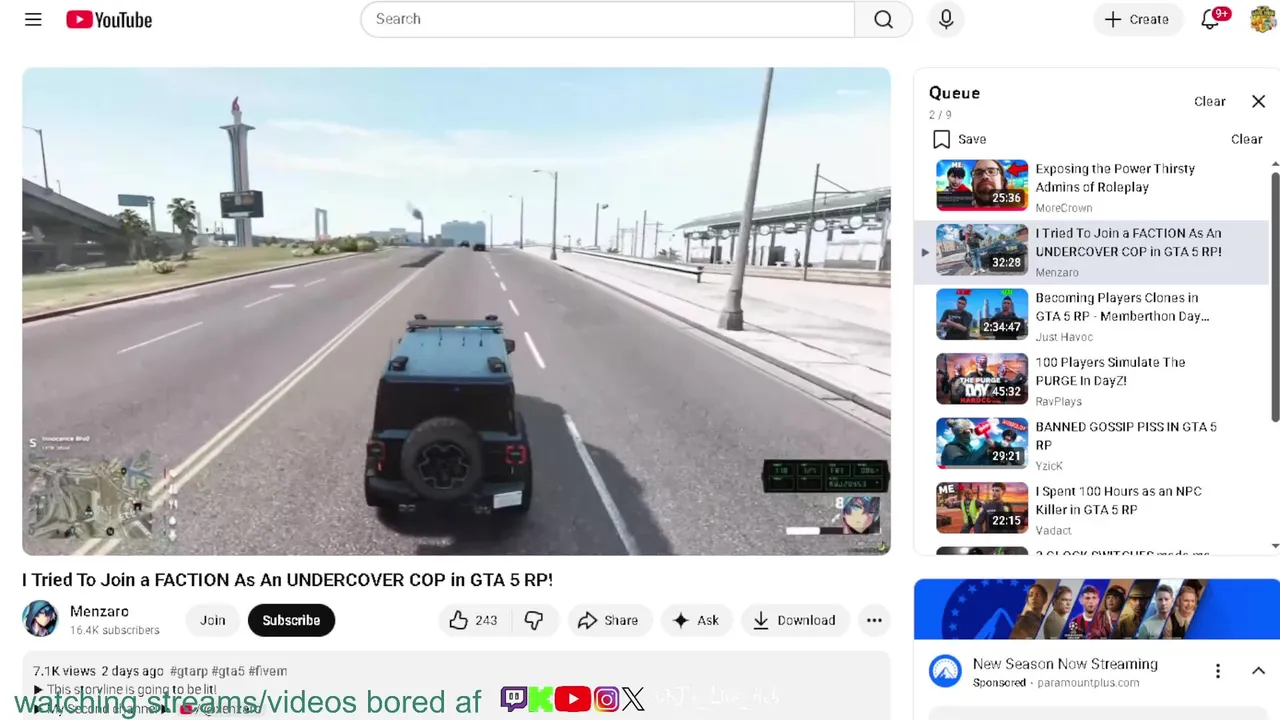
Task: Click the video title text
Action: coord(287,580)
